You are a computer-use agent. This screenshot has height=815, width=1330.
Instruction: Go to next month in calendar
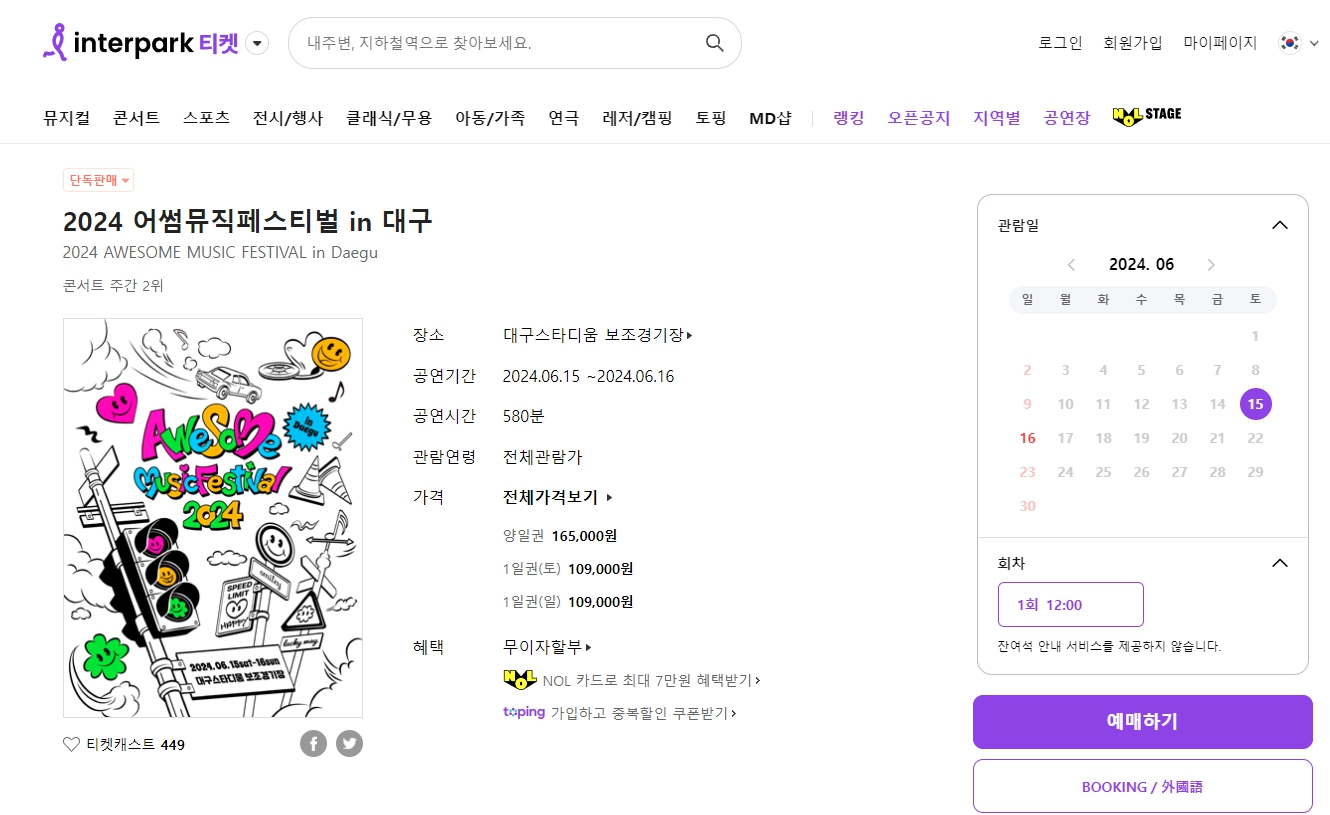click(x=1211, y=265)
